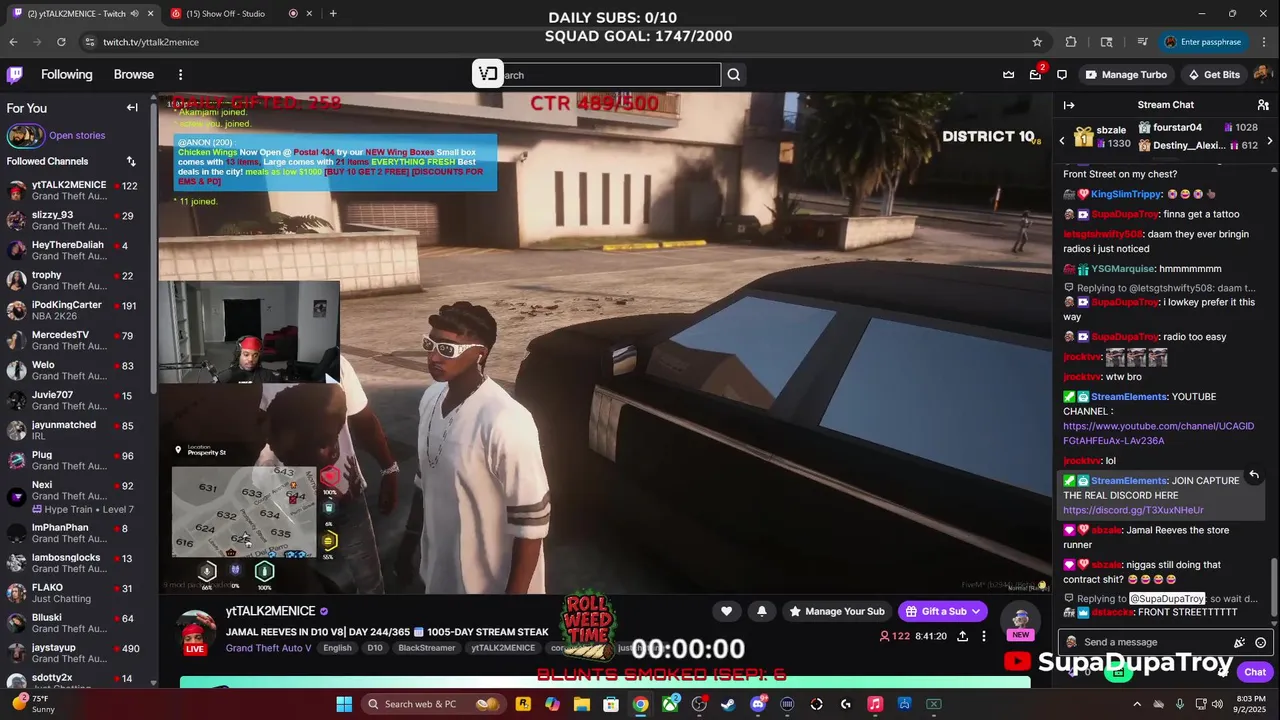The image size is (1280, 720).
Task: Open the notifications inbox with badge
Action: click(1035, 75)
